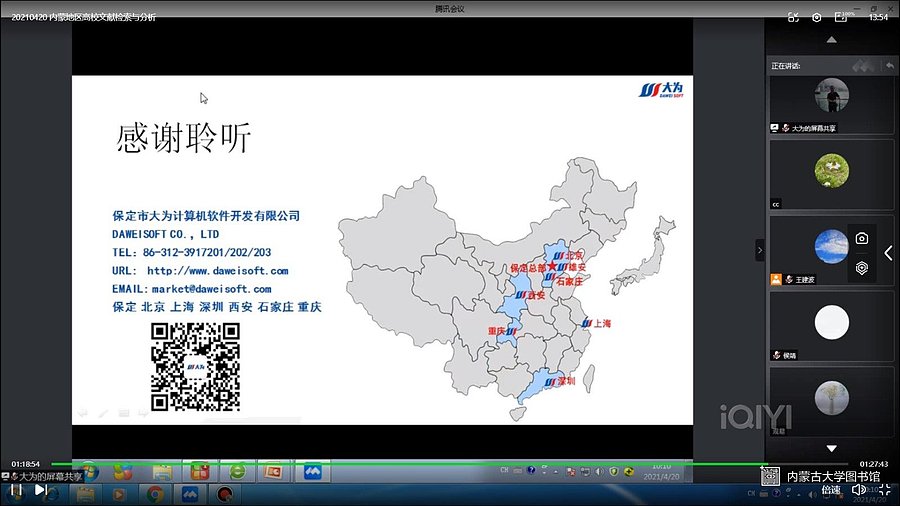Select participant cc avatar
The width and height of the screenshot is (900, 506).
pos(831,170)
